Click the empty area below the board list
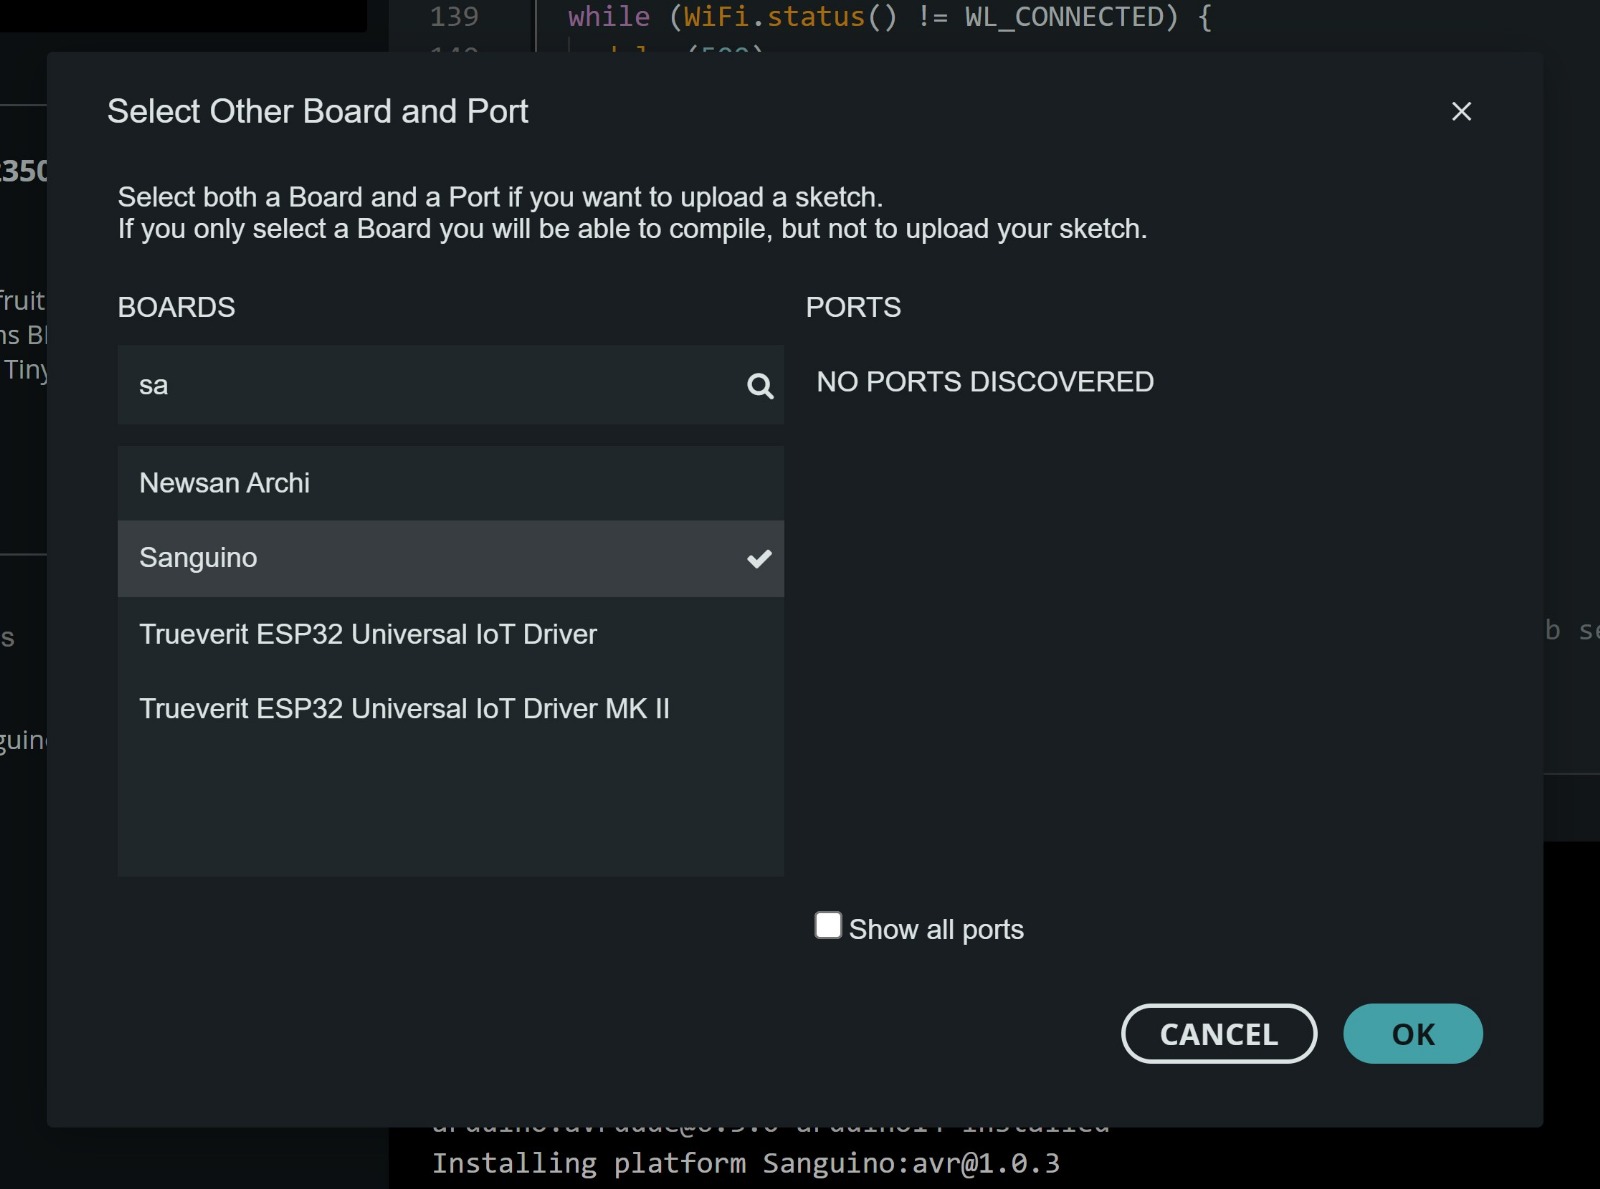Viewport: 1600px width, 1189px height. (450, 810)
